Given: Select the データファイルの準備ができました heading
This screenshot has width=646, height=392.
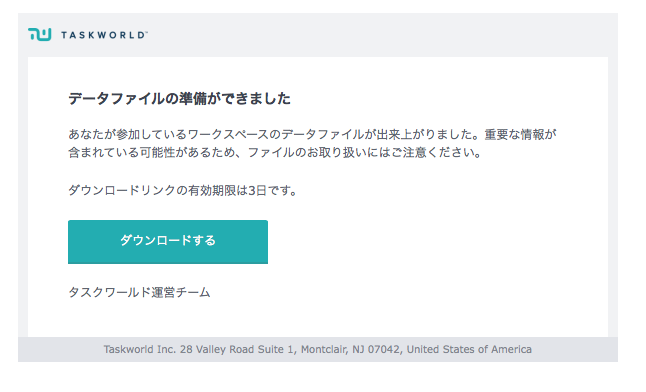Looking at the screenshot, I should tap(179, 99).
